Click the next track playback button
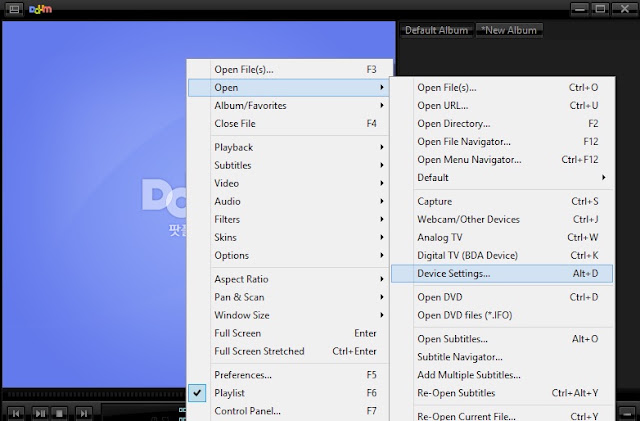This screenshot has width=640, height=421. coord(83,413)
